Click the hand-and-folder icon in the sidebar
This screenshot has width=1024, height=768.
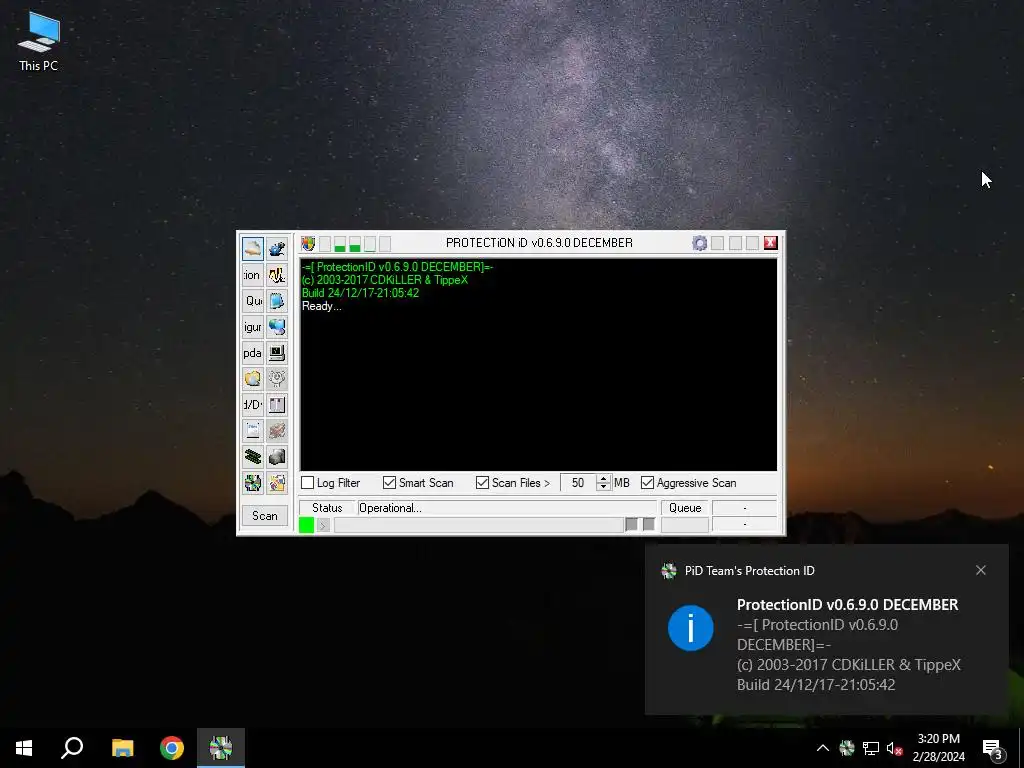point(253,249)
